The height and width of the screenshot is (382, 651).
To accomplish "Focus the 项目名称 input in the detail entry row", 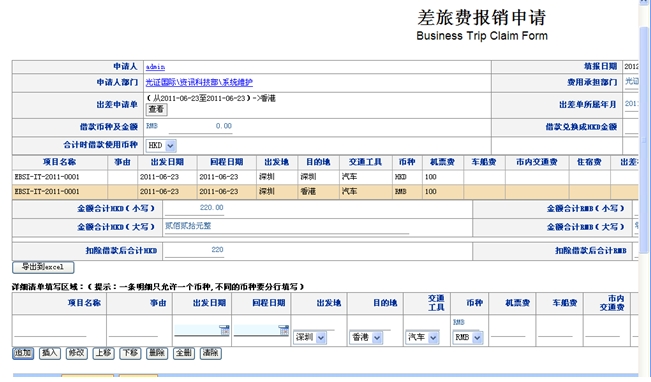I will pyautogui.click(x=50, y=331).
